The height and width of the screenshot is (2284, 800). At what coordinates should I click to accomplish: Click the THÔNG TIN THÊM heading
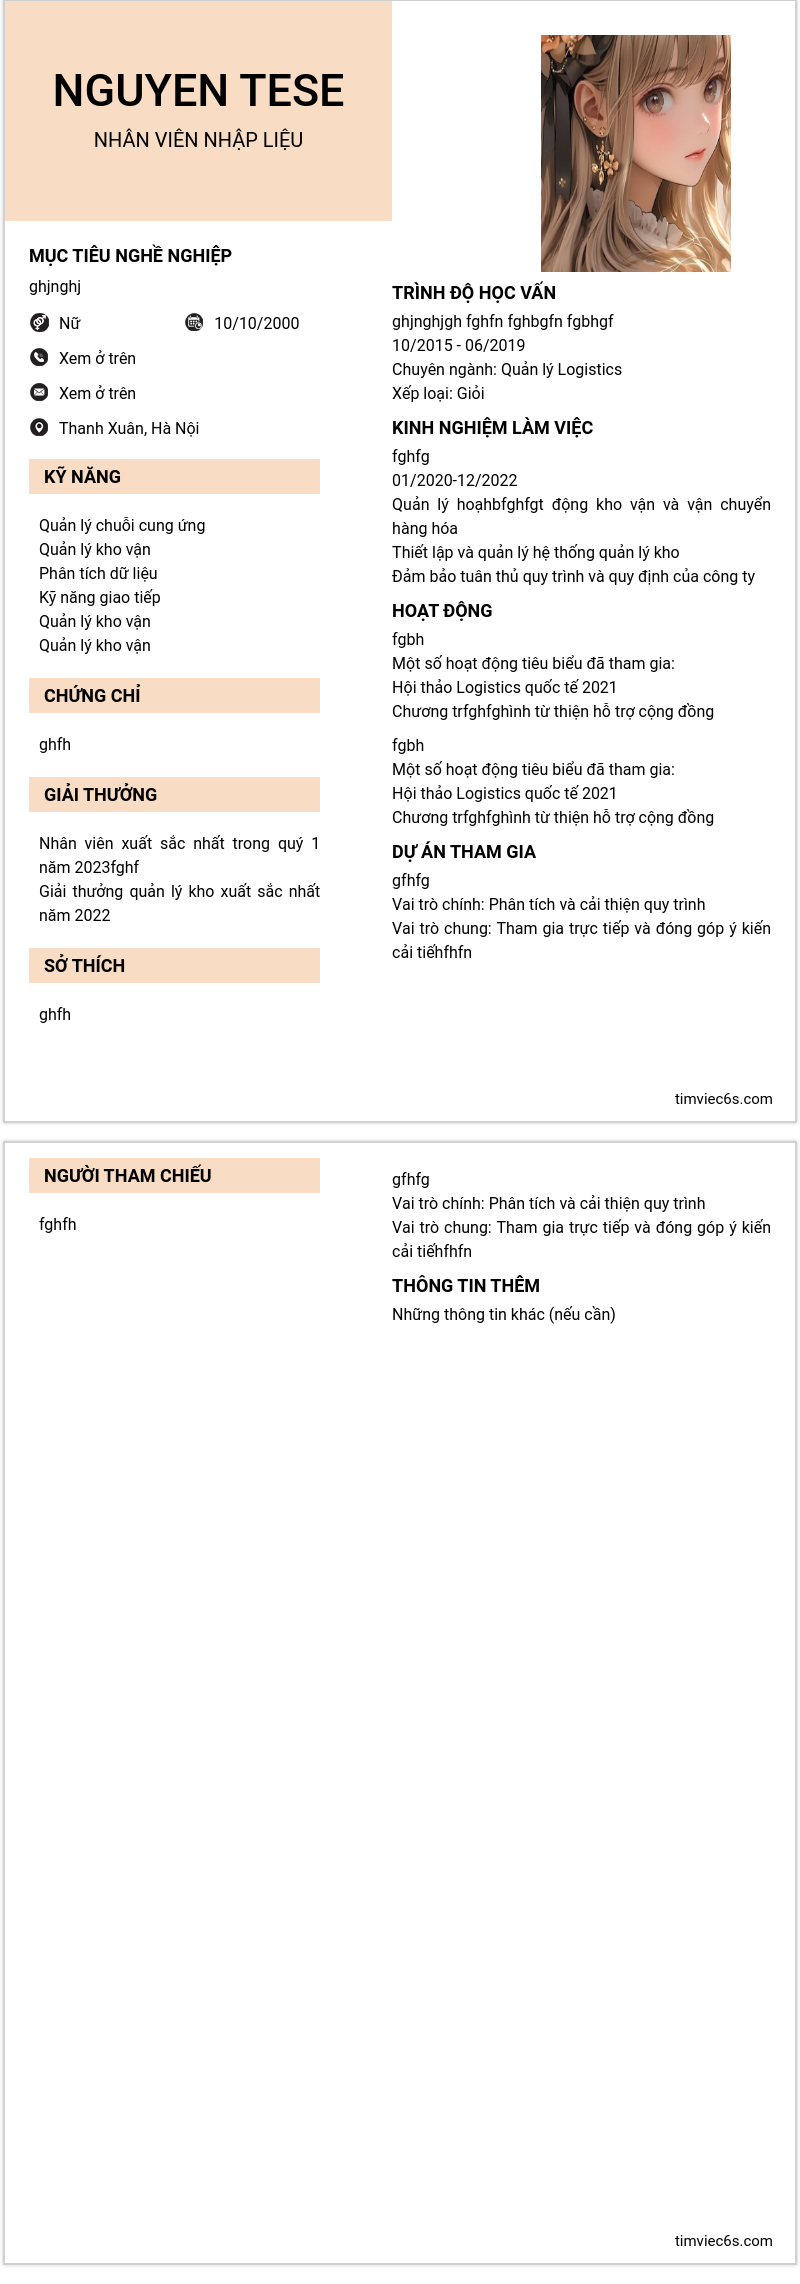[x=466, y=1286]
